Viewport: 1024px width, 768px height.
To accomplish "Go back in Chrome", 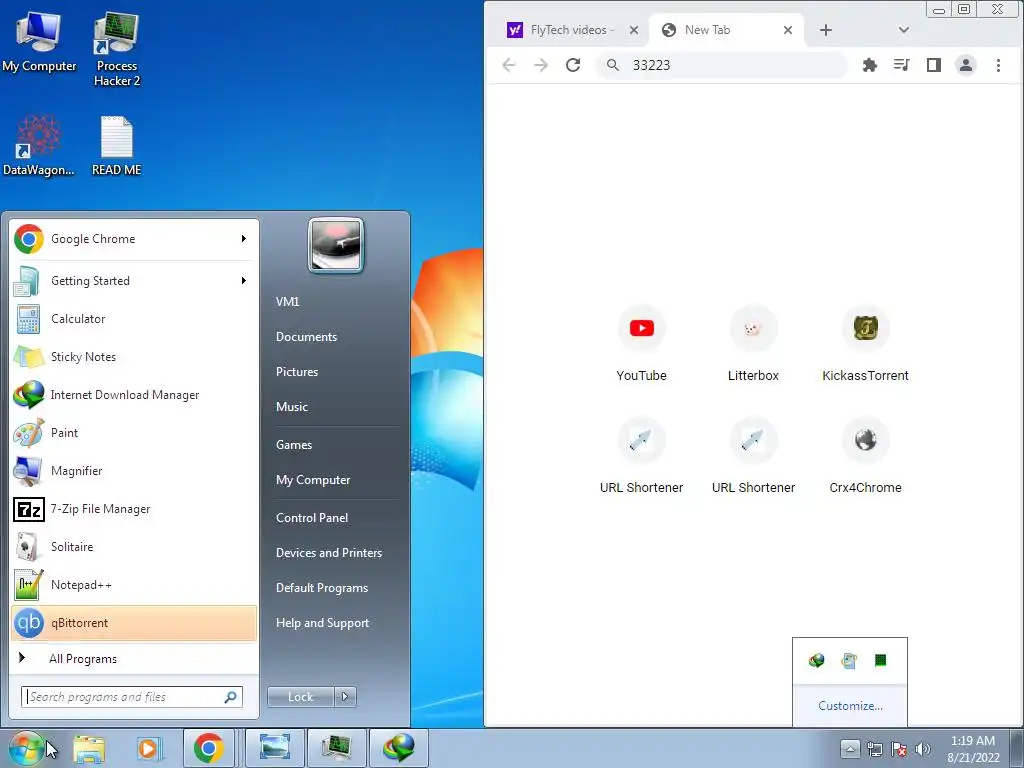I will pos(509,65).
